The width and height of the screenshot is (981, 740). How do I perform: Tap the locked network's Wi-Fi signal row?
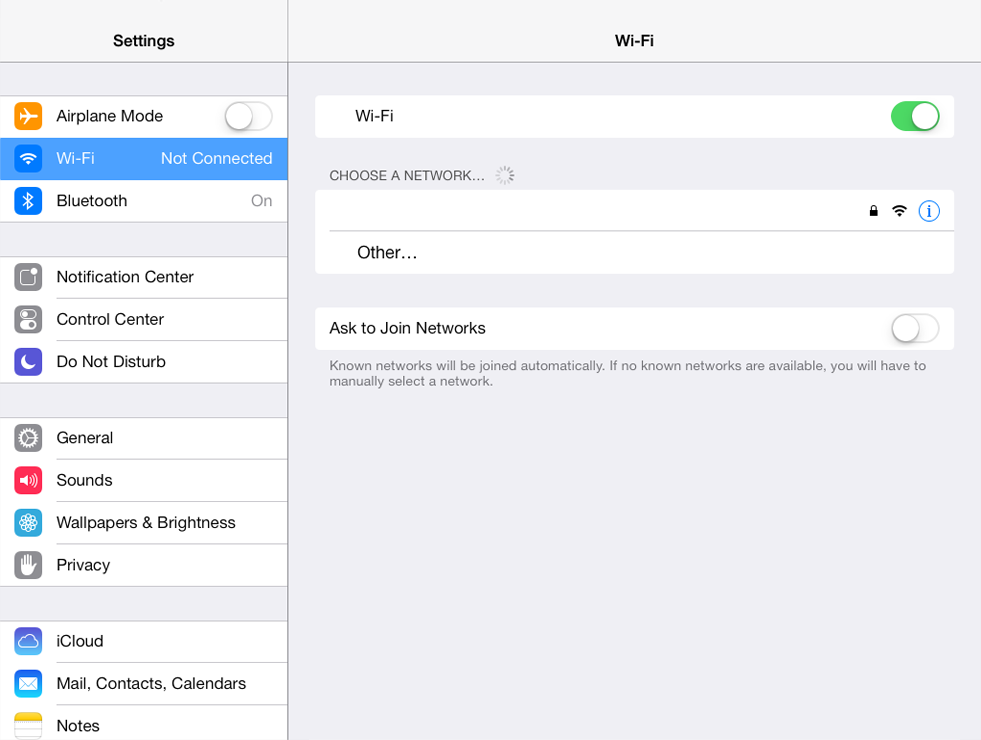[x=634, y=211]
